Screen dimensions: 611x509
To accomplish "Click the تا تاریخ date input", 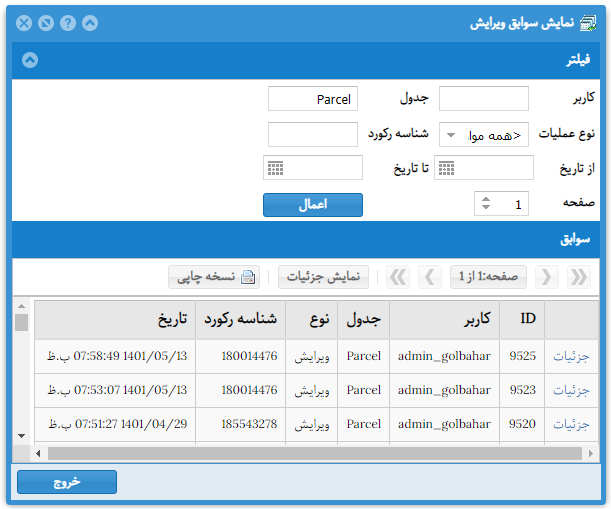I will tap(313, 168).
